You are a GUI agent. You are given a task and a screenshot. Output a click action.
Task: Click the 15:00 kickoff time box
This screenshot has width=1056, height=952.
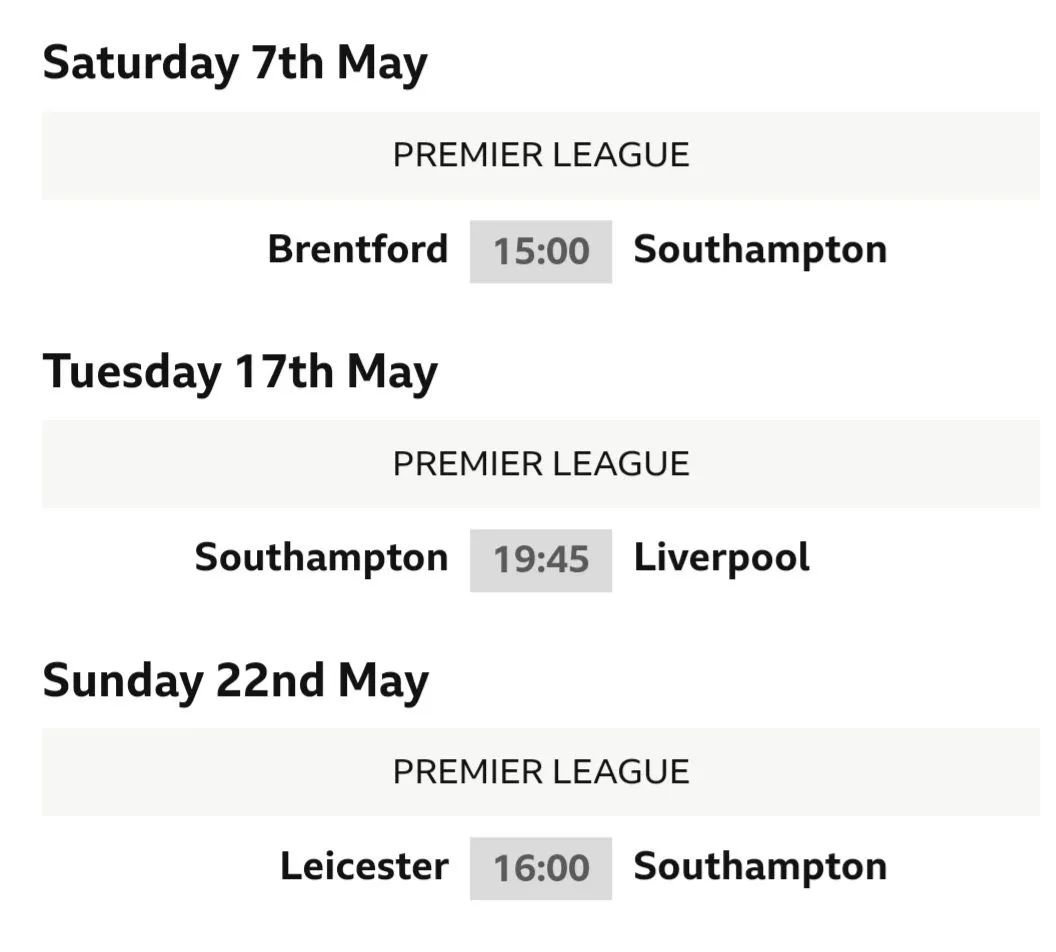(x=541, y=251)
